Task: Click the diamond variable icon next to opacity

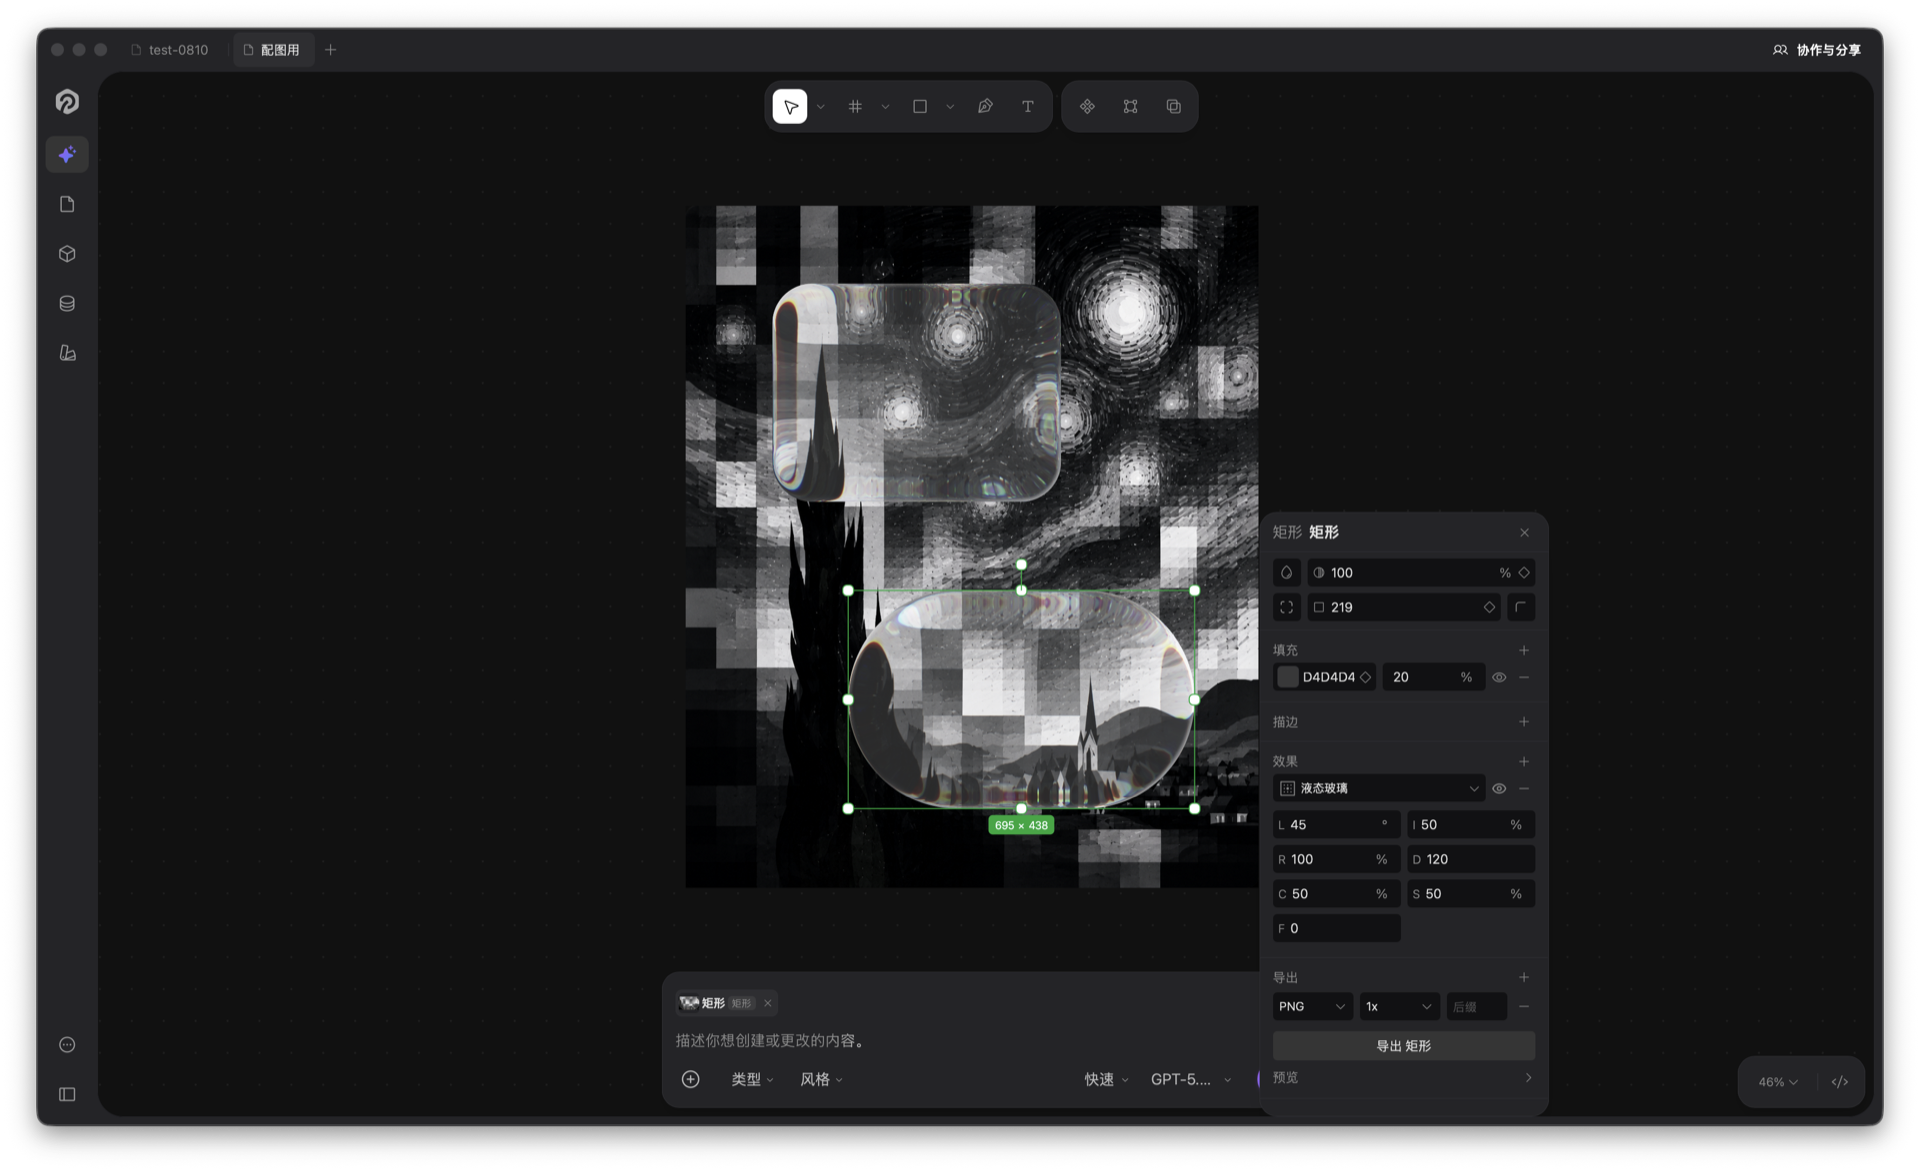Action: point(1524,573)
